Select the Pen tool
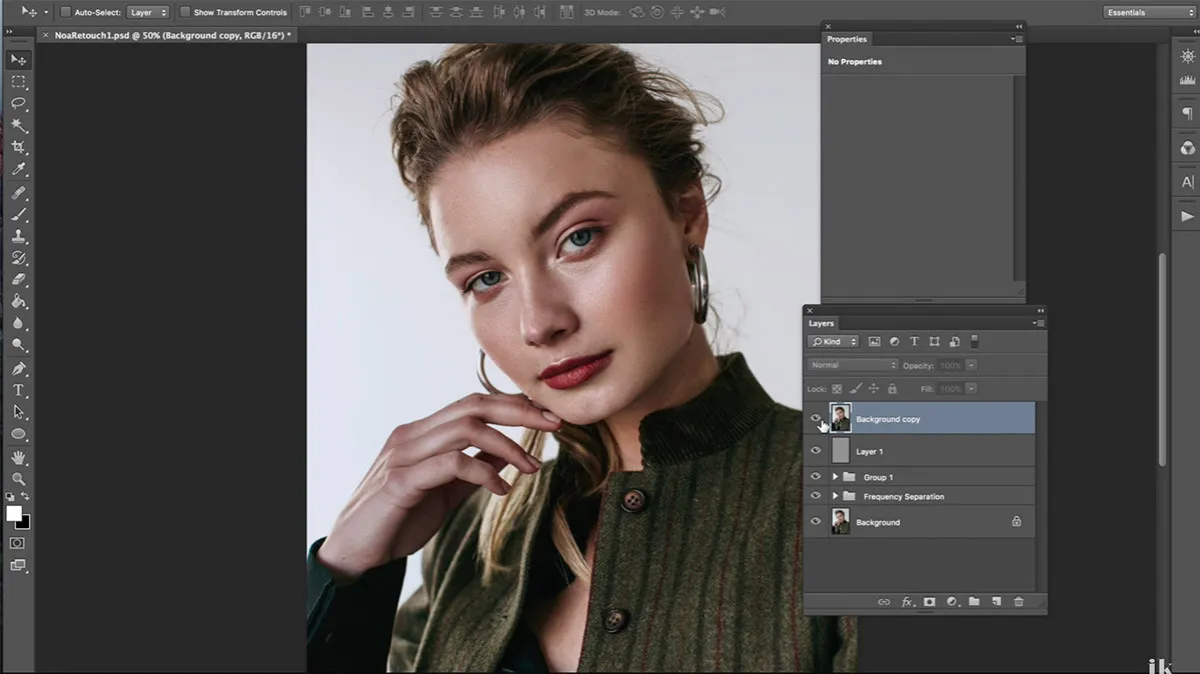 tap(18, 369)
